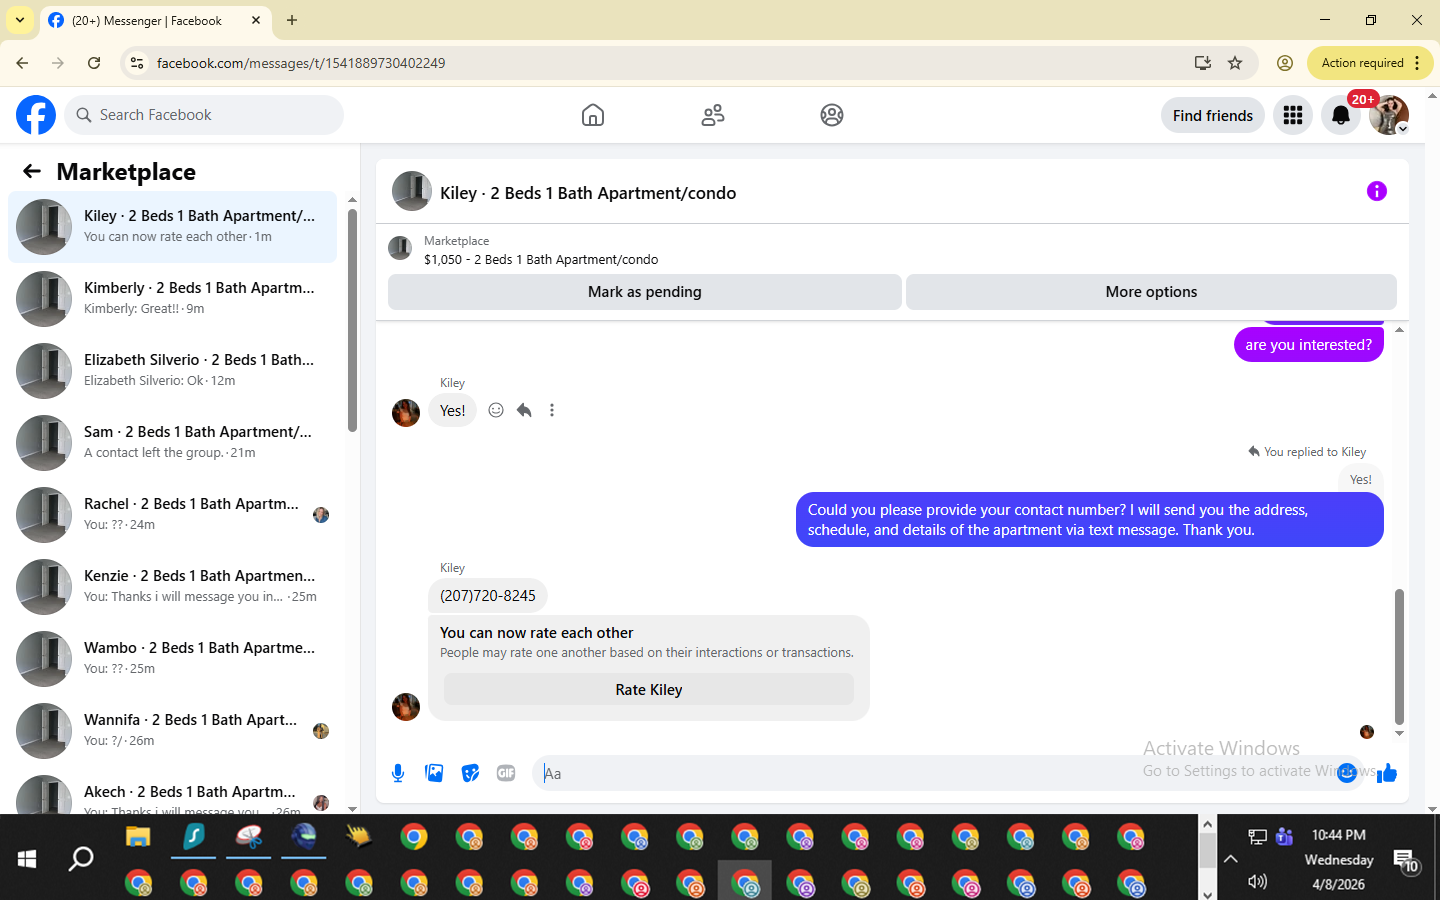Open the Kenzie conversation
This screenshot has height=900, width=1440.
coord(172,586)
